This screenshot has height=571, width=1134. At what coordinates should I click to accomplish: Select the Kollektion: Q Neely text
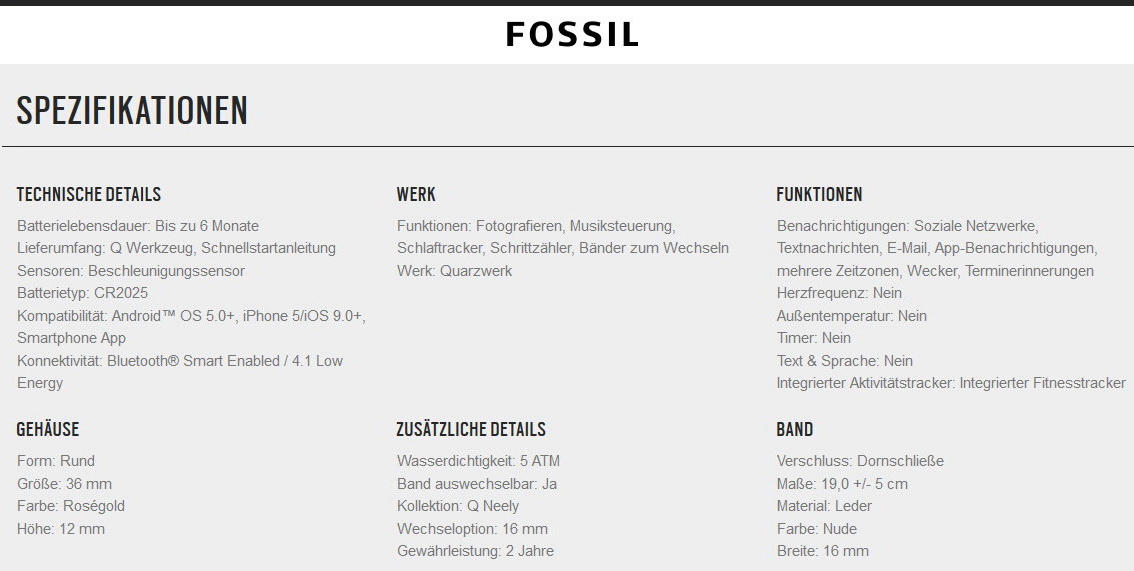click(458, 506)
